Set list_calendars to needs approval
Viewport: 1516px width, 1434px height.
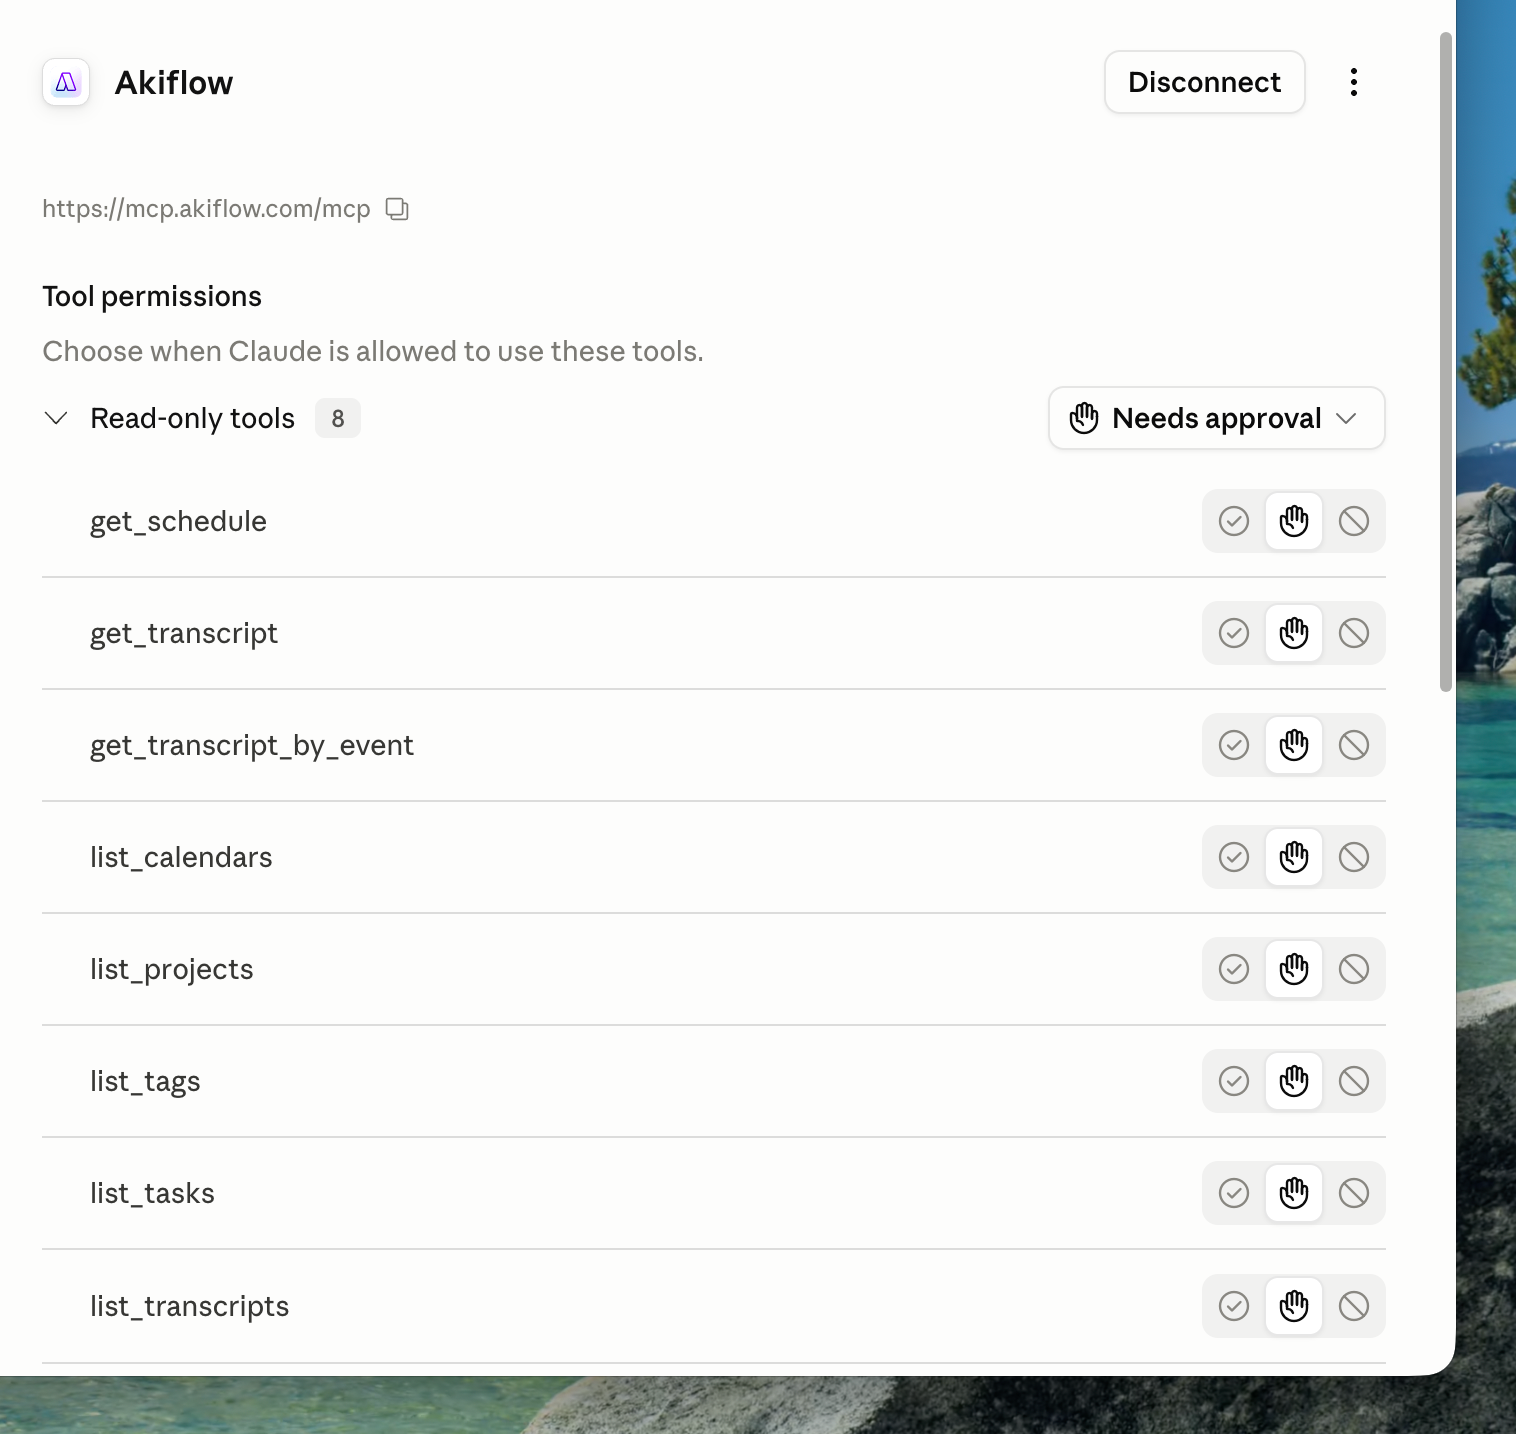(1294, 857)
